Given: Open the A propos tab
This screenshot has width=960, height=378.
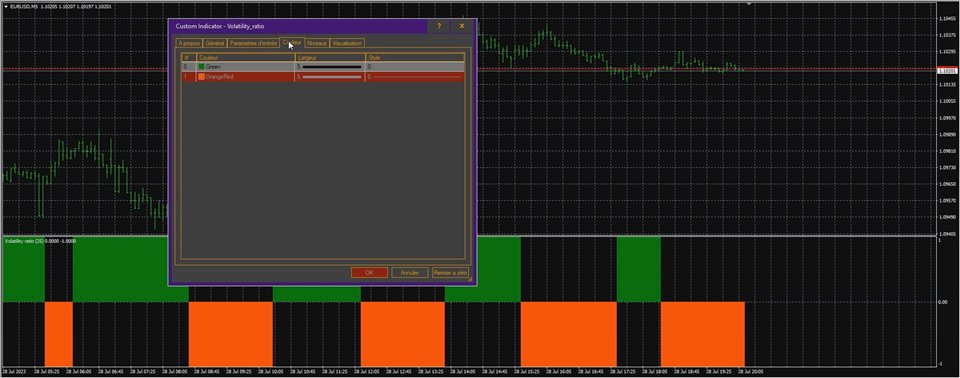Looking at the screenshot, I should [189, 43].
